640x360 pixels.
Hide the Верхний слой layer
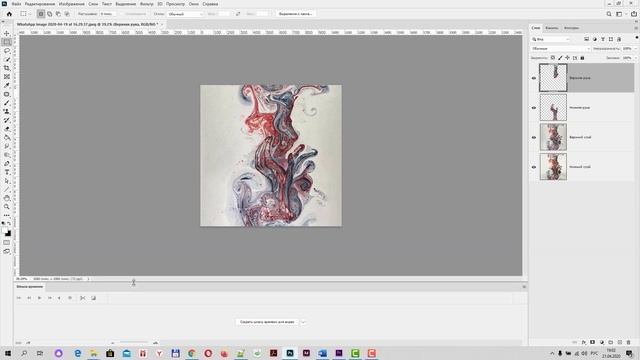tap(533, 138)
